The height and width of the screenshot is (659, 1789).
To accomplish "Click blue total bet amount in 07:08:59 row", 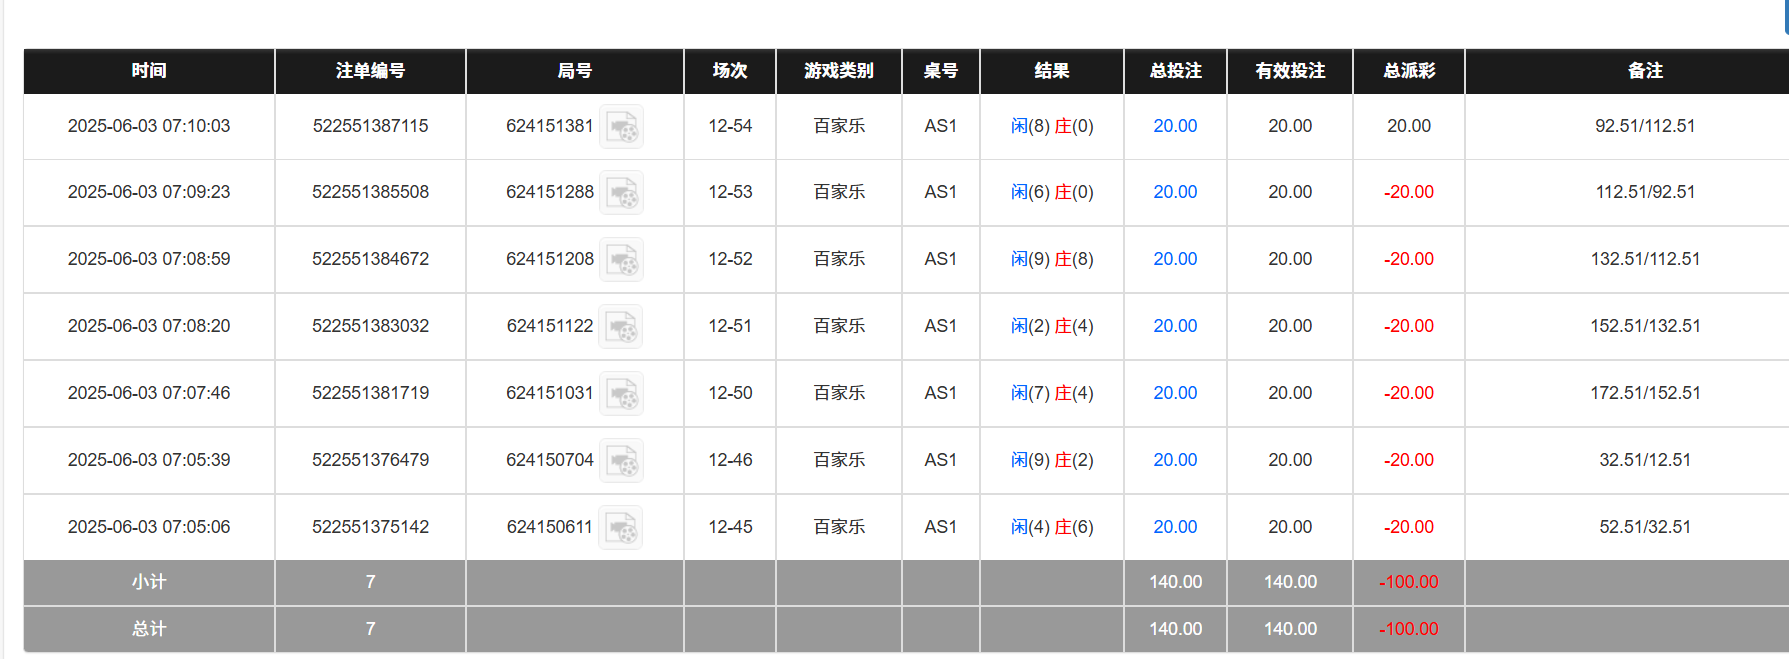I will point(1175,259).
